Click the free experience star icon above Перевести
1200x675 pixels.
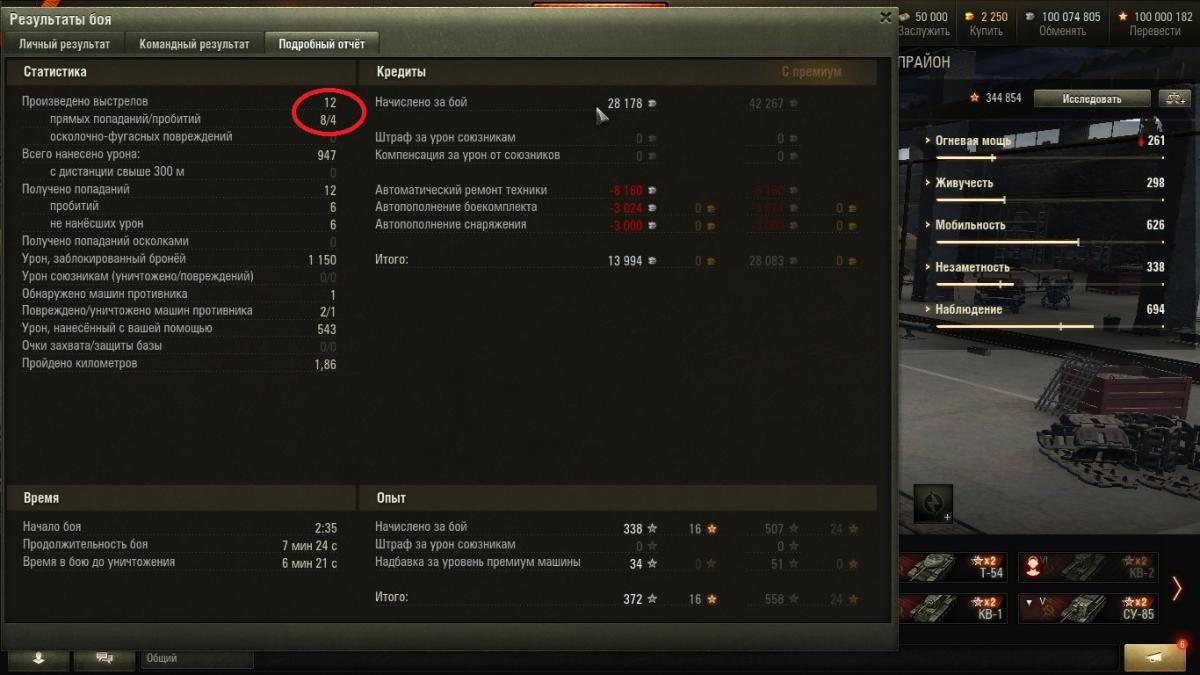click(1122, 17)
